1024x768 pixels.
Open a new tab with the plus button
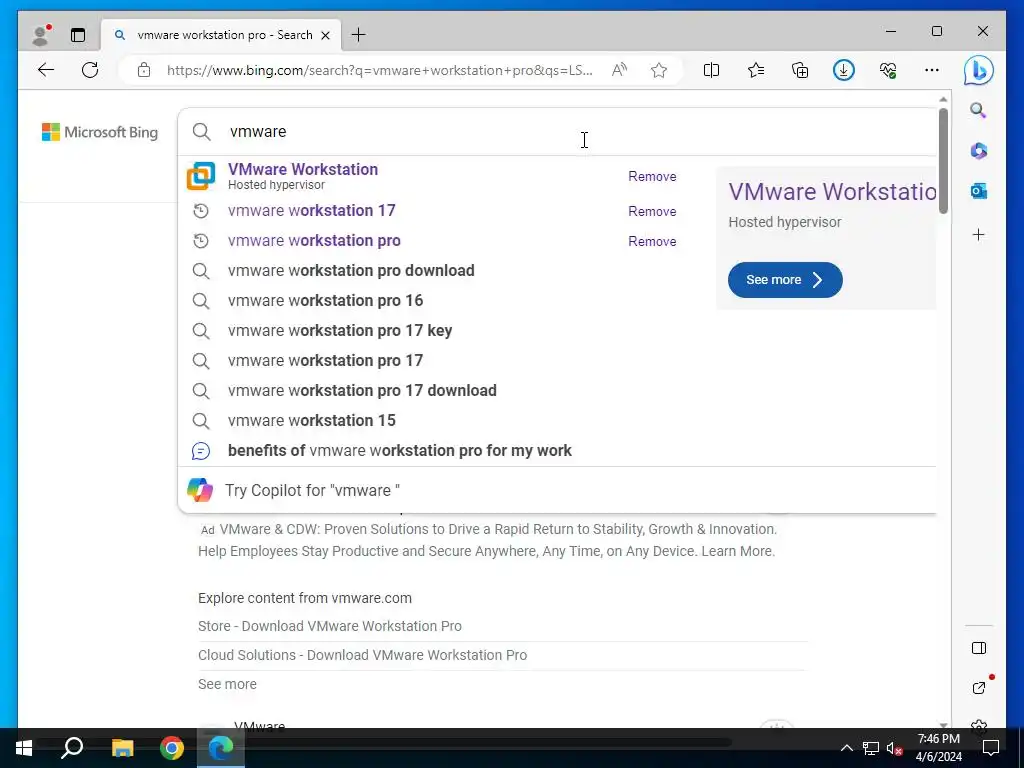click(359, 35)
